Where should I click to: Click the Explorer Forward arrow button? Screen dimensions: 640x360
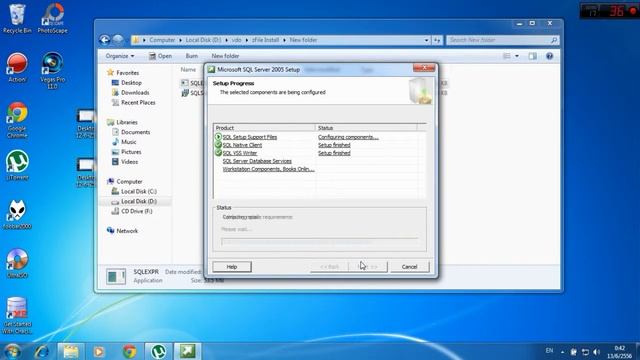click(118, 40)
